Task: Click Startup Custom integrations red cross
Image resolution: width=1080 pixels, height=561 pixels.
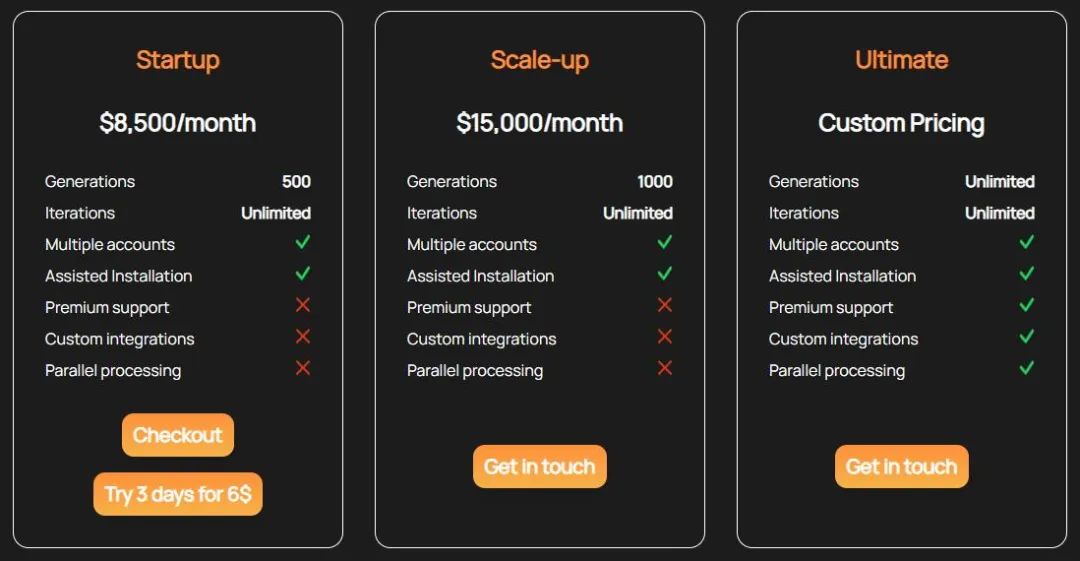Action: pyautogui.click(x=303, y=336)
